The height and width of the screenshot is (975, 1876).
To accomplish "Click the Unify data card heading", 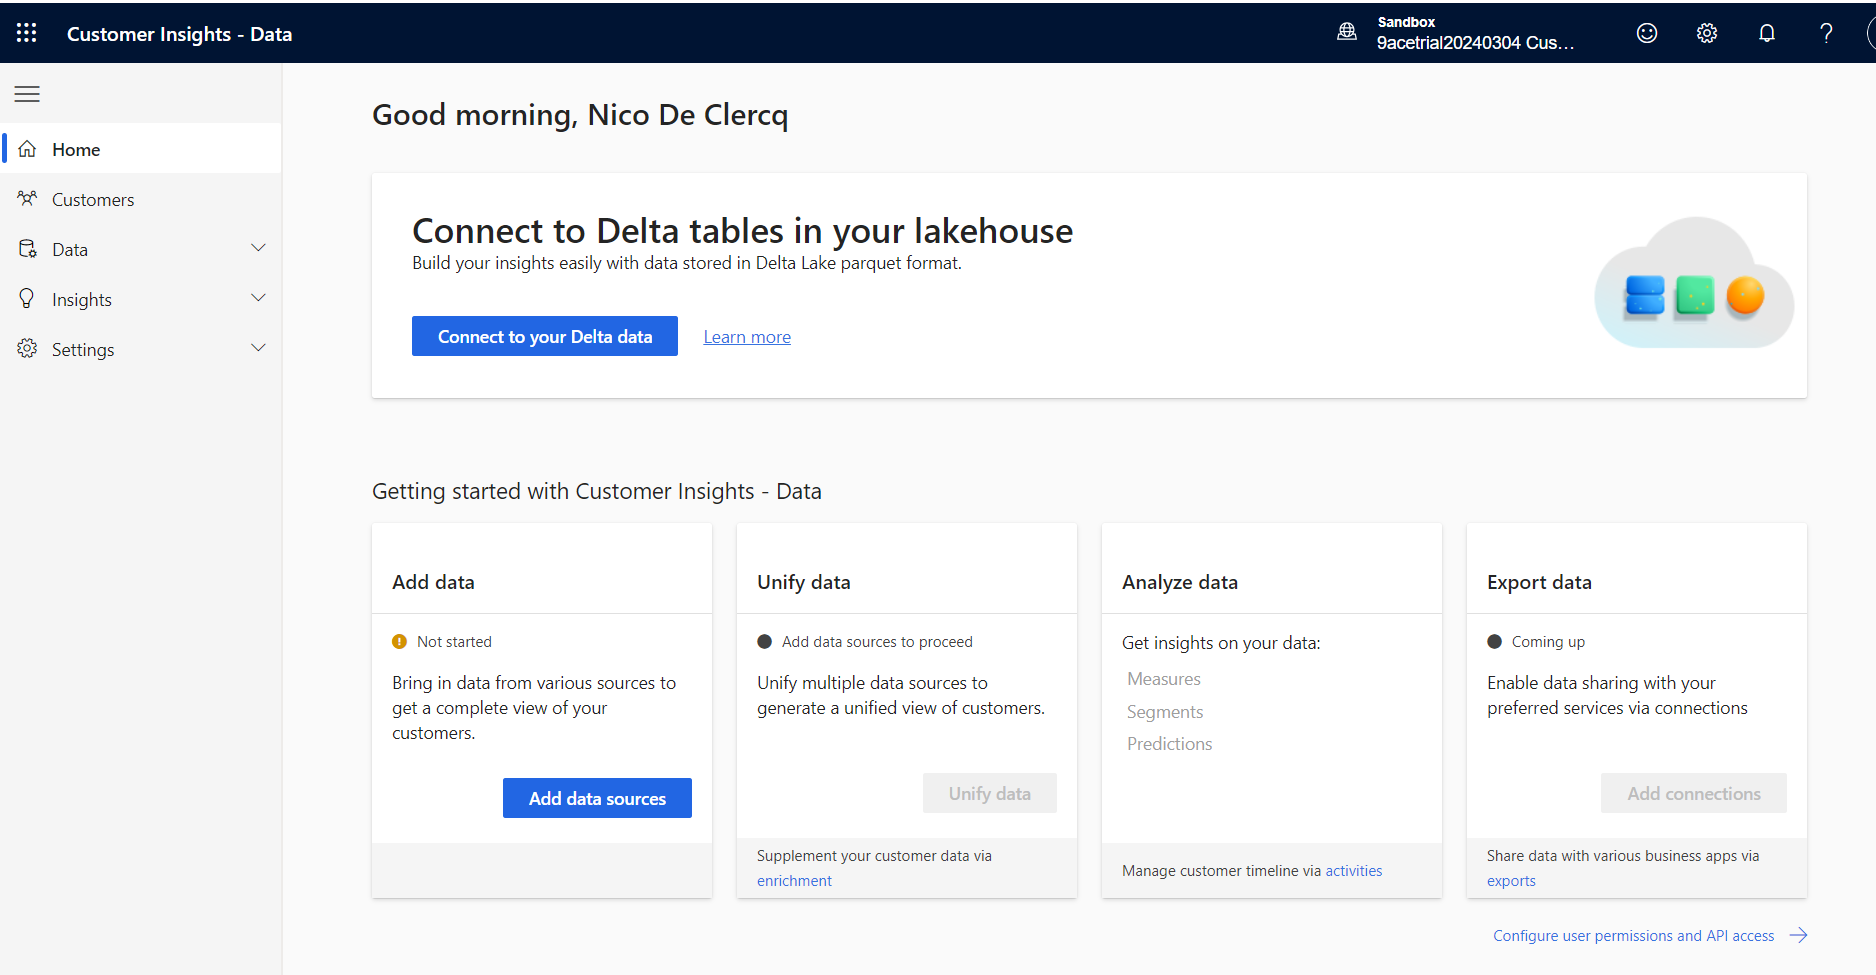I will 804,582.
